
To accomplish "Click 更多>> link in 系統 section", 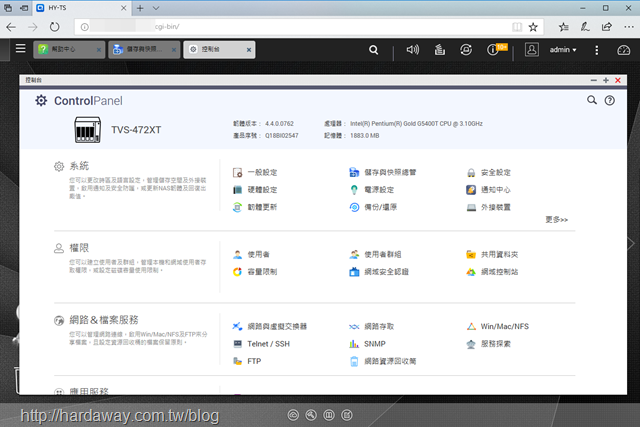I will (x=557, y=220).
